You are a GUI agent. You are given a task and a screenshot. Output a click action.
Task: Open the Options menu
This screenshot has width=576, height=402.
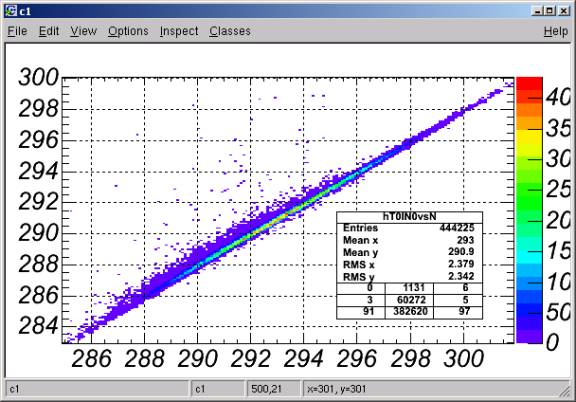(x=128, y=31)
